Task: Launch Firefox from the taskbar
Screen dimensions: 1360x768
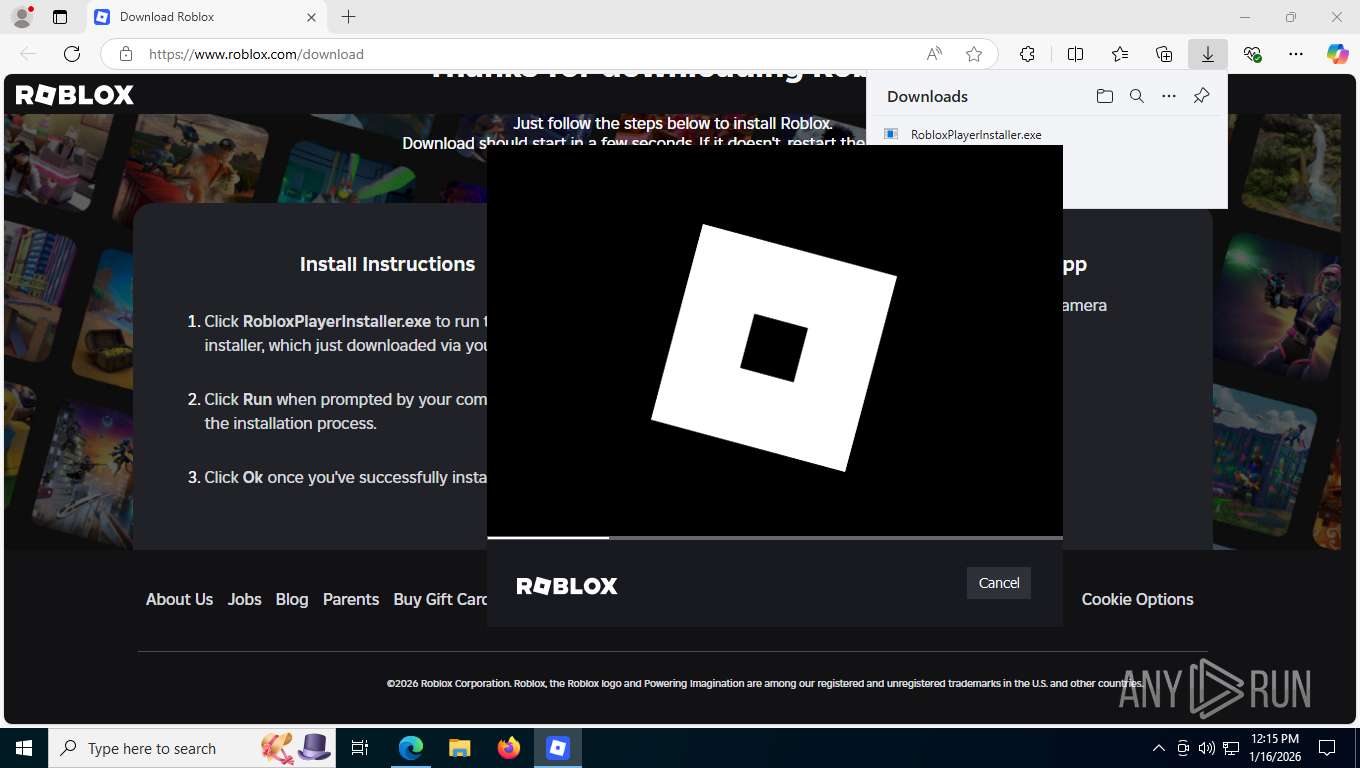Action: click(x=508, y=748)
